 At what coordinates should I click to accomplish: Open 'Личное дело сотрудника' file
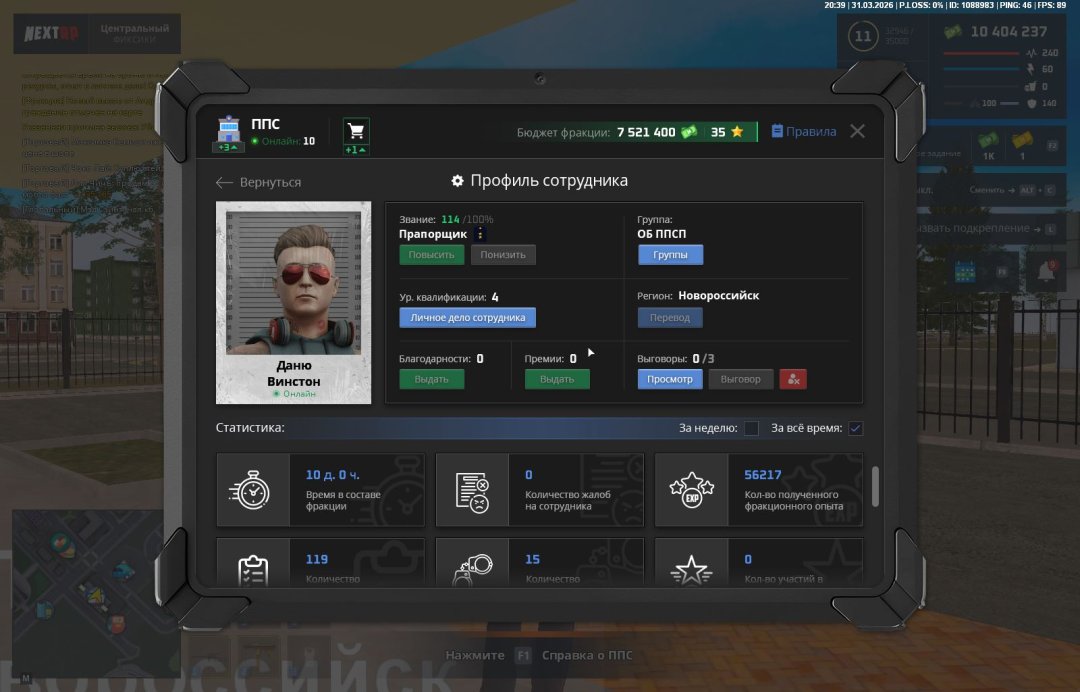tap(467, 318)
